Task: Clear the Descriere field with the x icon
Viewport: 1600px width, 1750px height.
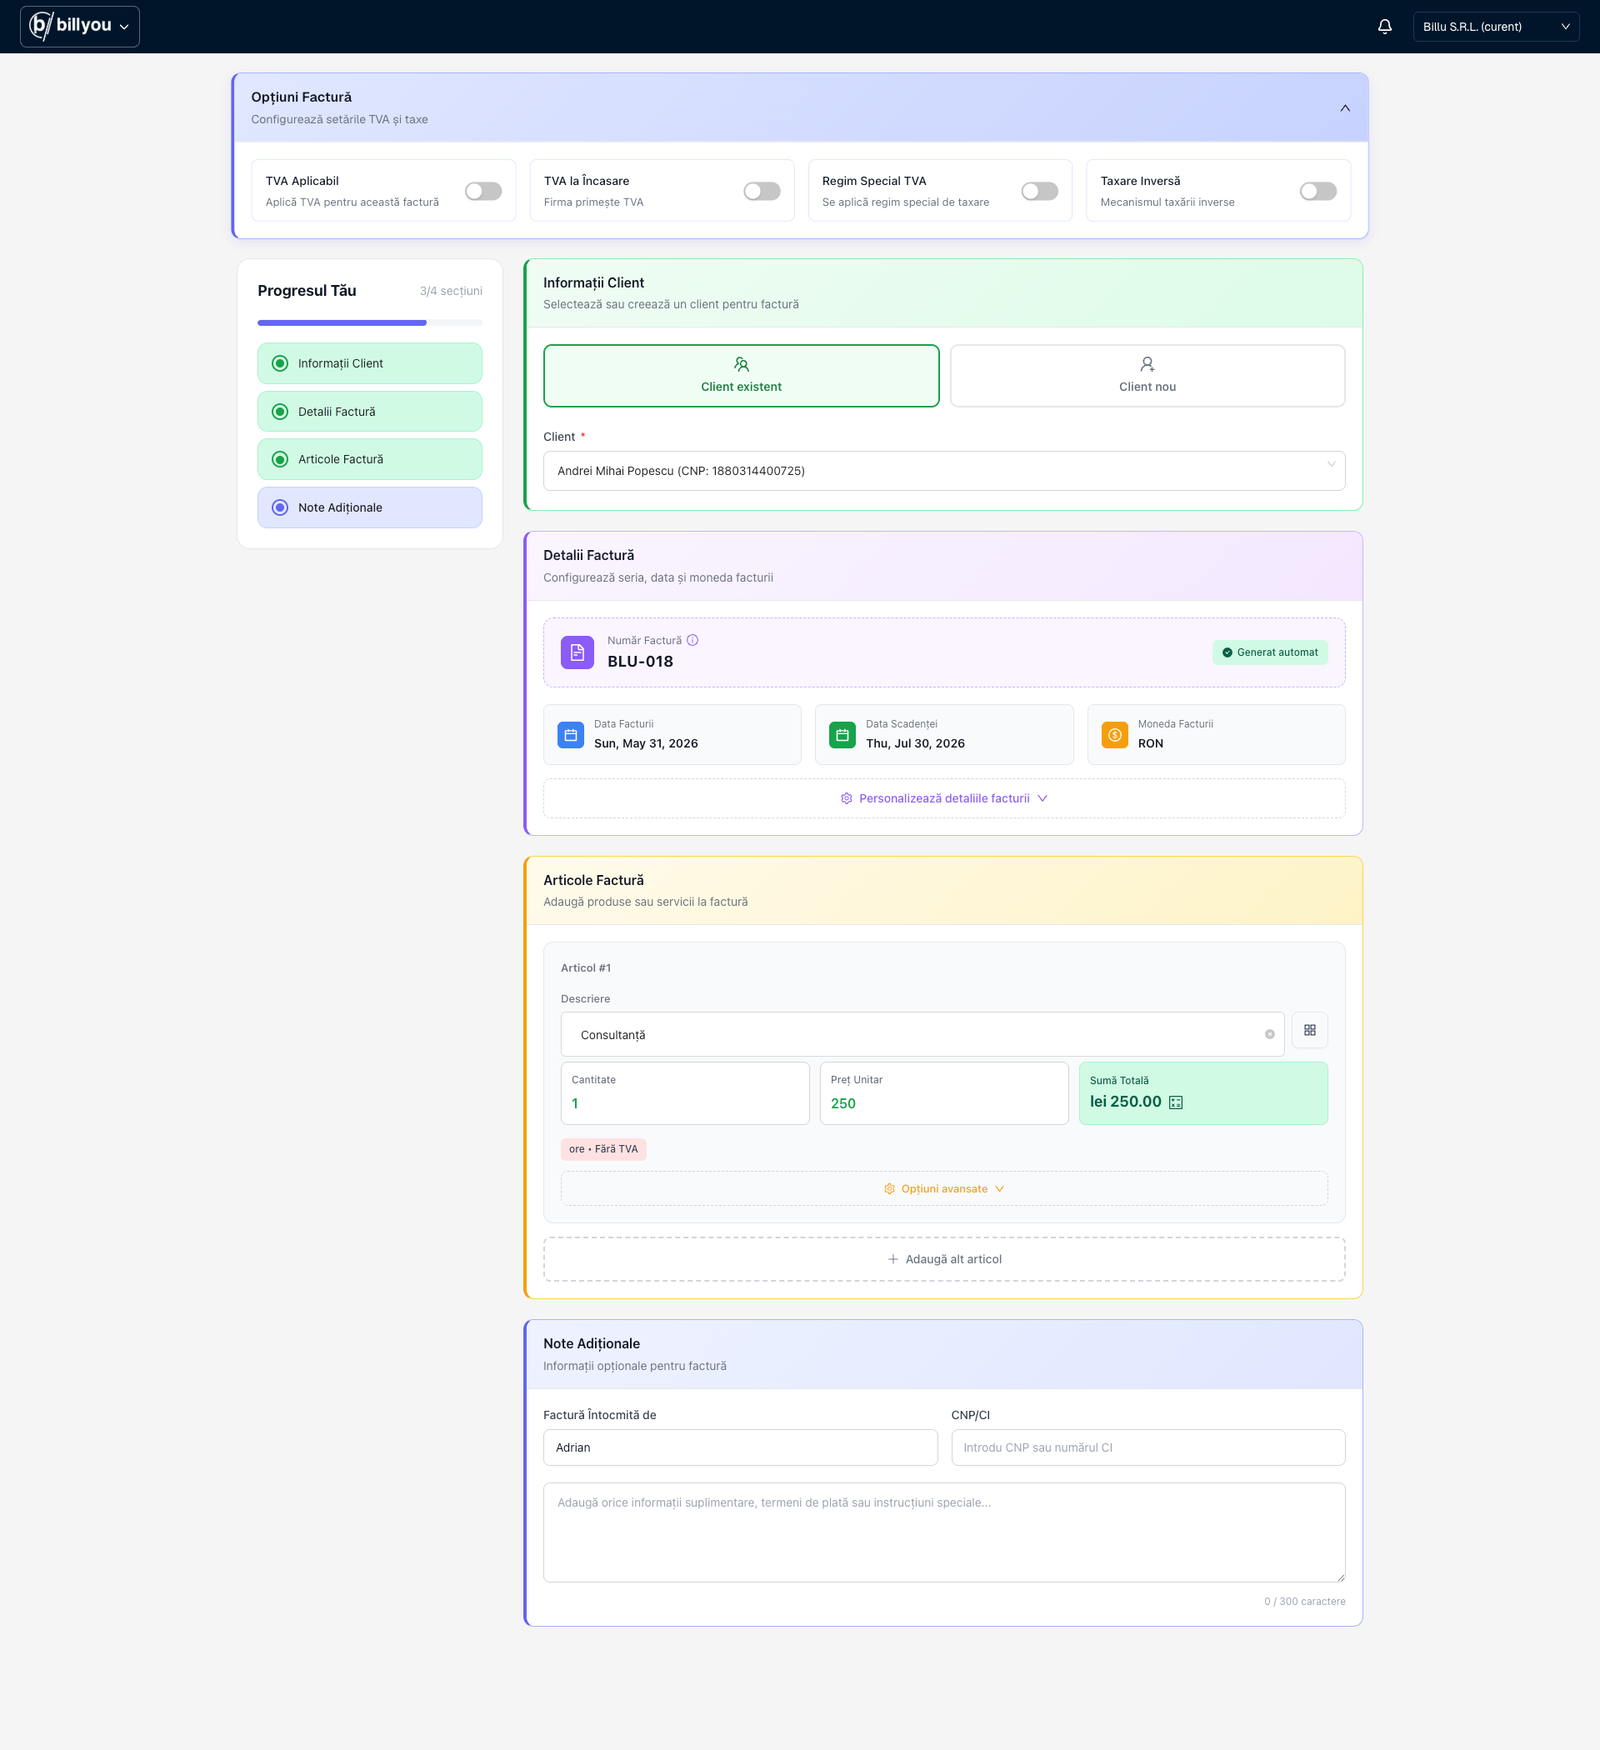Action: [x=1270, y=1035]
